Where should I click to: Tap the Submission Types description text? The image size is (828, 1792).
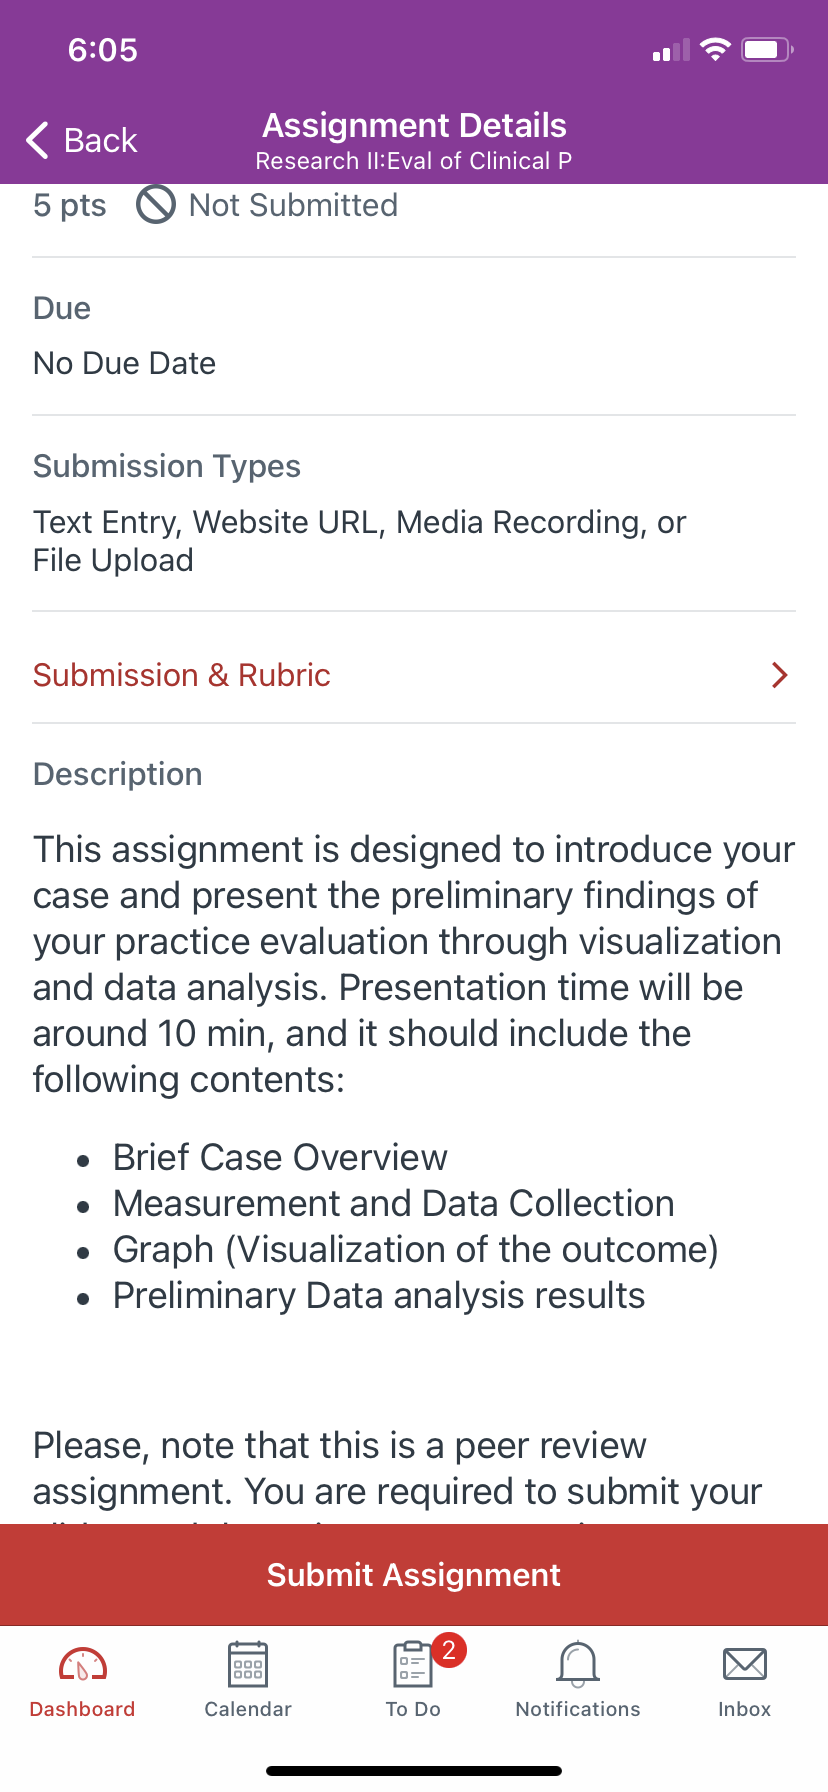click(x=360, y=541)
